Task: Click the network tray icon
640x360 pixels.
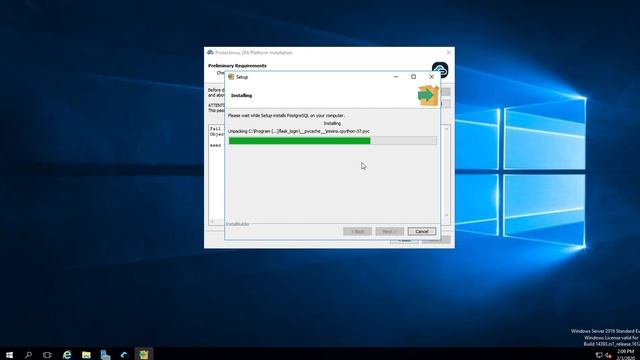Action: coord(599,355)
